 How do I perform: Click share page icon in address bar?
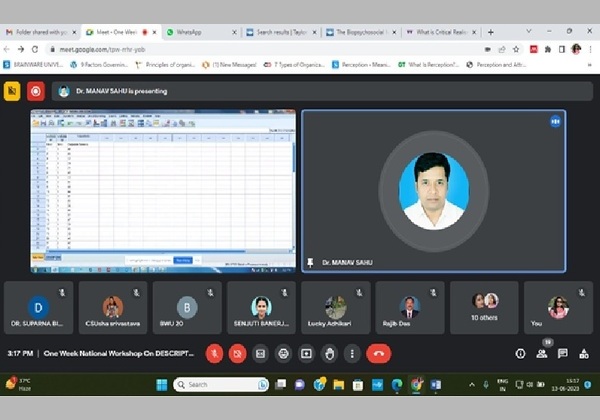[502, 49]
